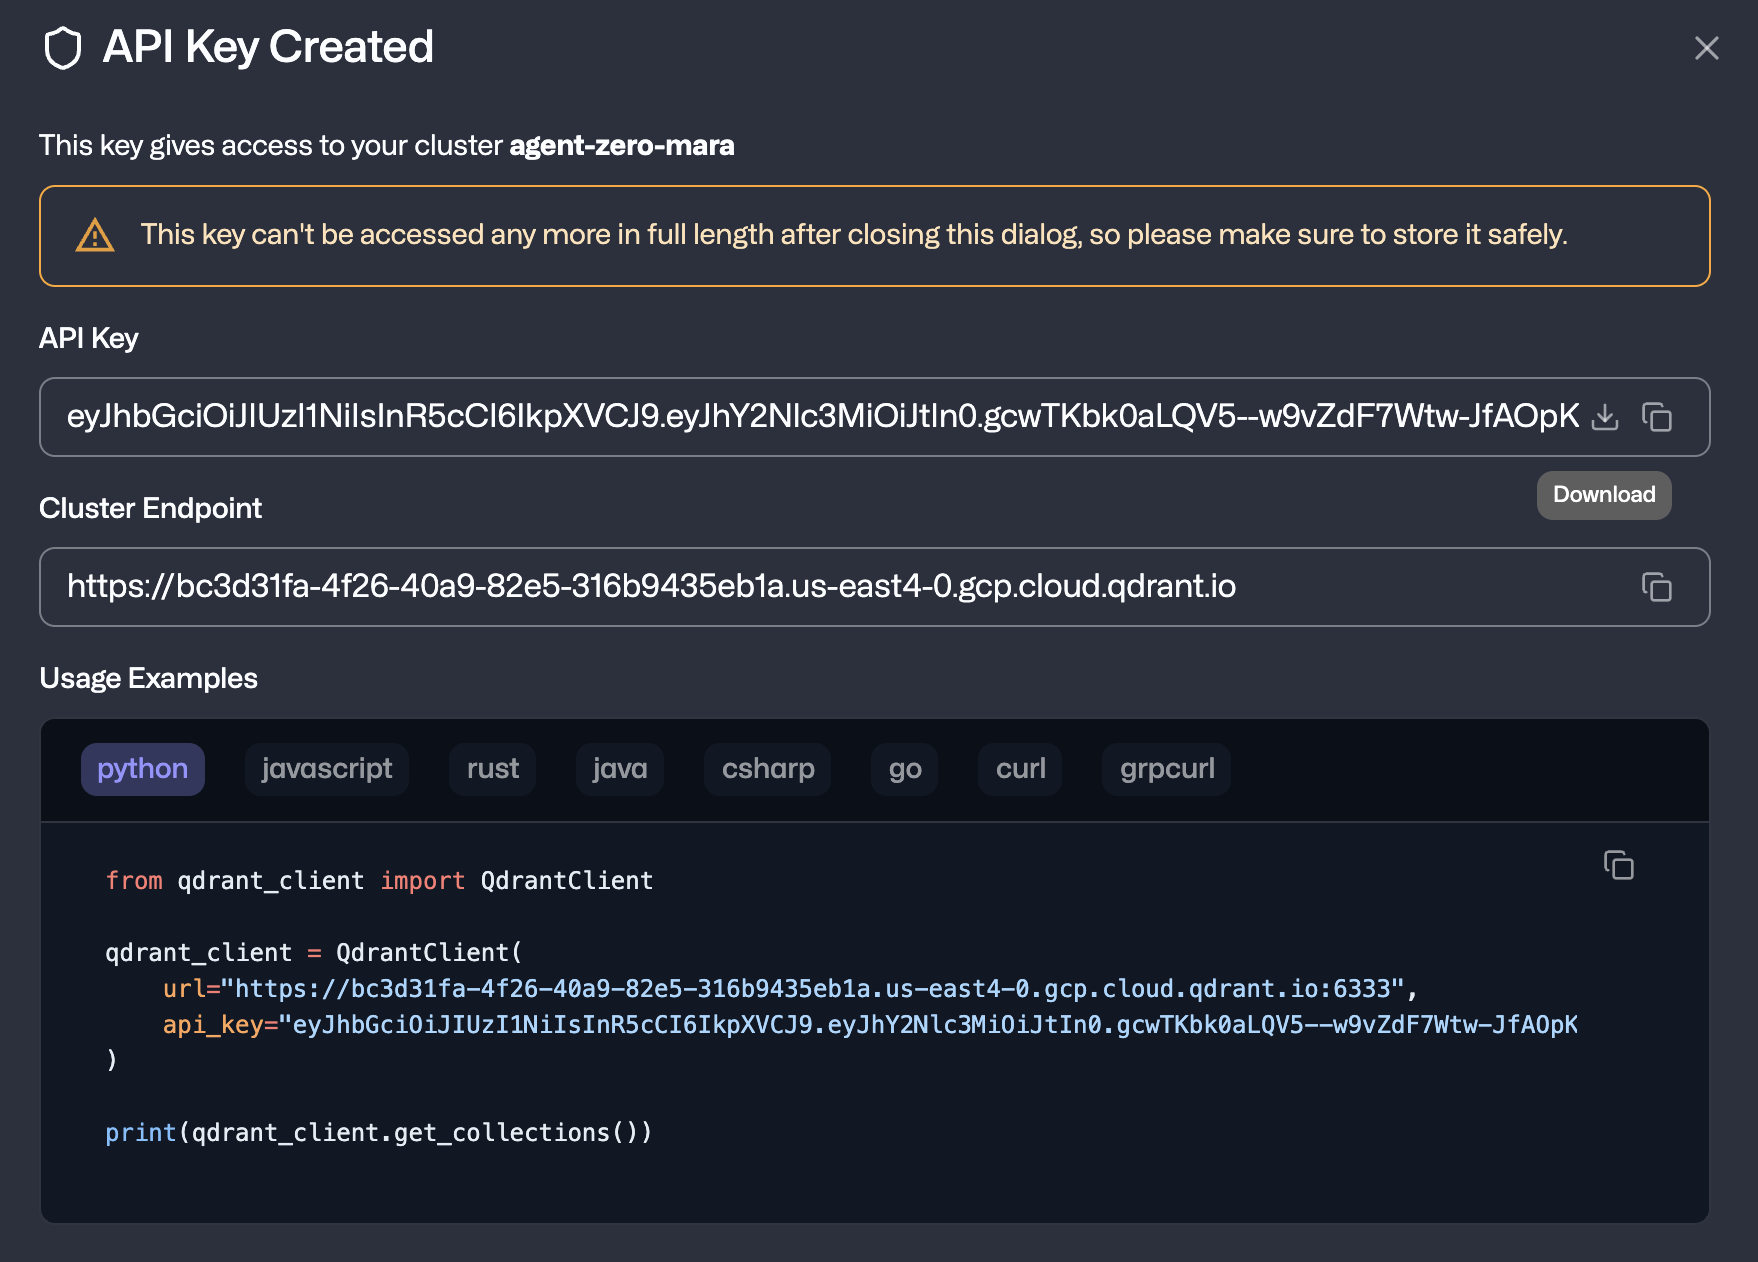Image resolution: width=1758 pixels, height=1262 pixels.
Task: Click the 'API Key' field label
Action: 89,339
